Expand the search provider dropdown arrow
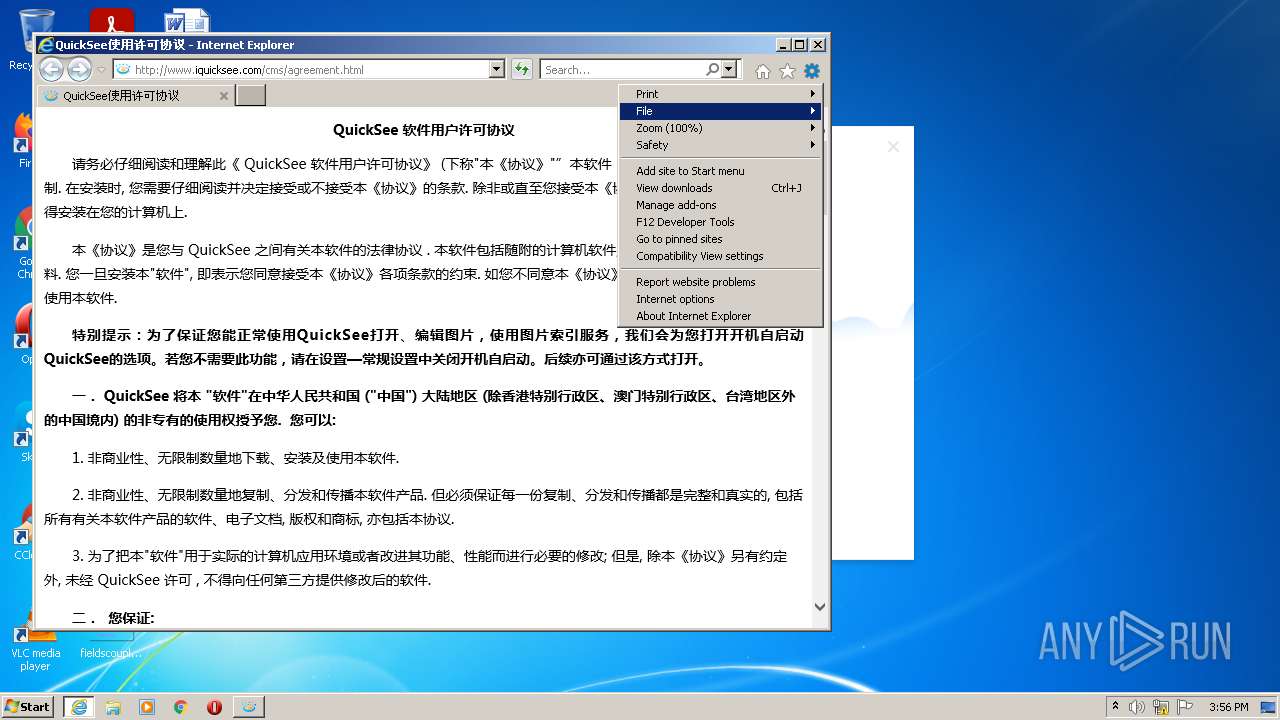This screenshot has height=720, width=1280. click(x=728, y=69)
